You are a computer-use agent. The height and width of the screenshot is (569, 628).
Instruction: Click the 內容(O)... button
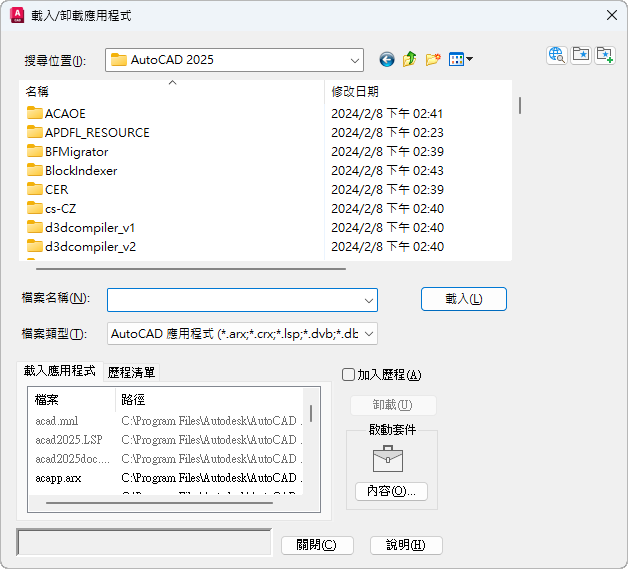click(x=391, y=491)
